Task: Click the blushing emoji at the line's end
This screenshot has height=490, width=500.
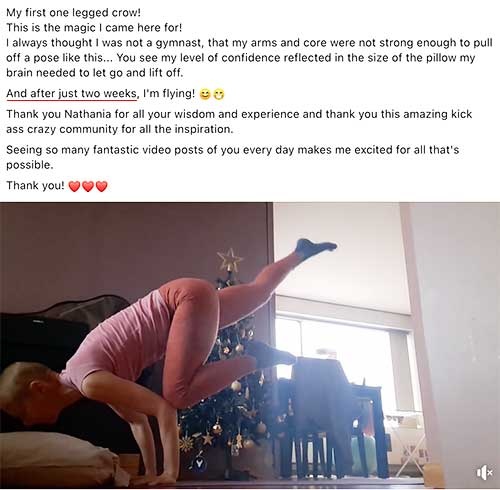Action: point(219,95)
